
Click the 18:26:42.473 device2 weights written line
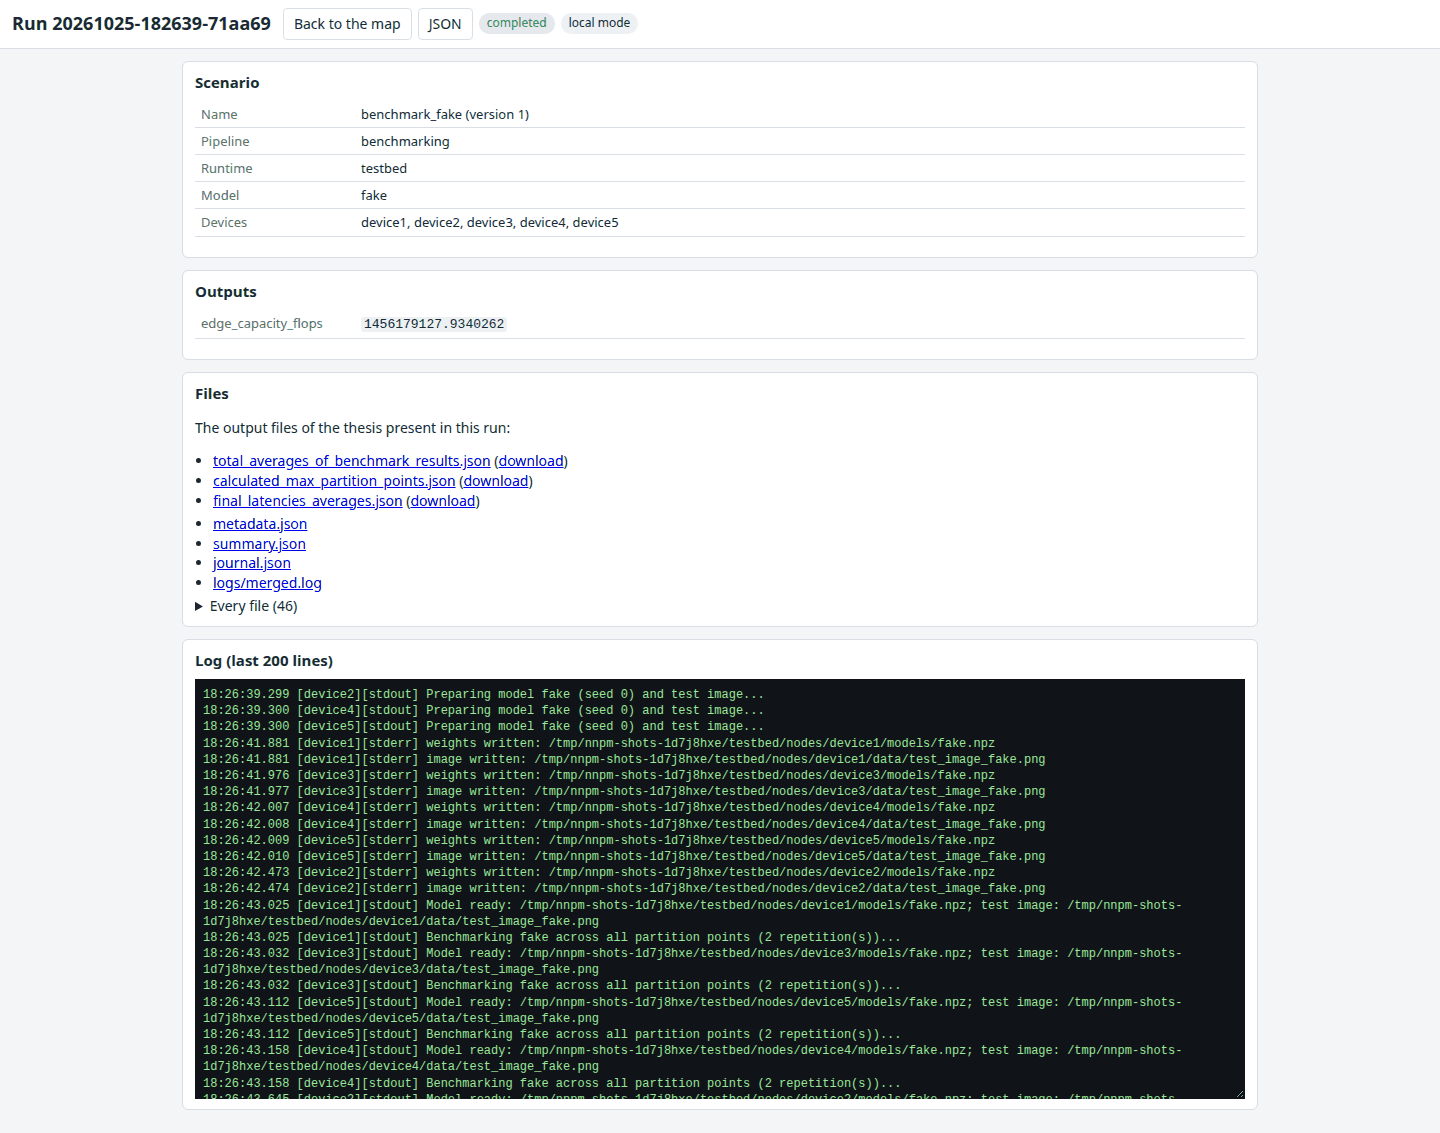click(x=599, y=872)
